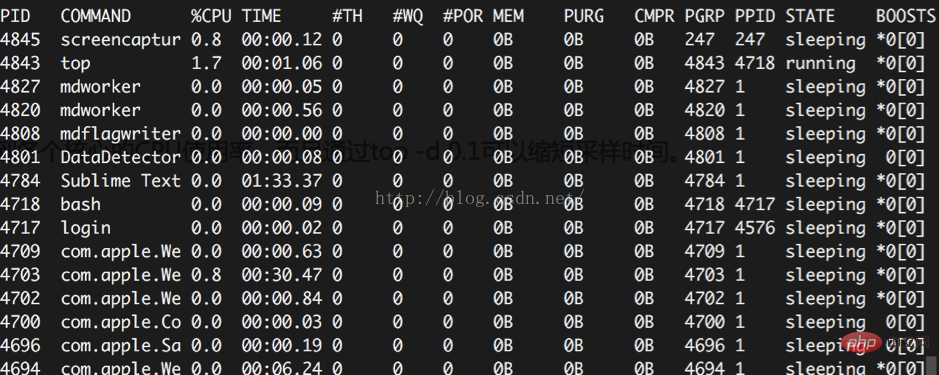Click the PGRP column header

coord(704,16)
